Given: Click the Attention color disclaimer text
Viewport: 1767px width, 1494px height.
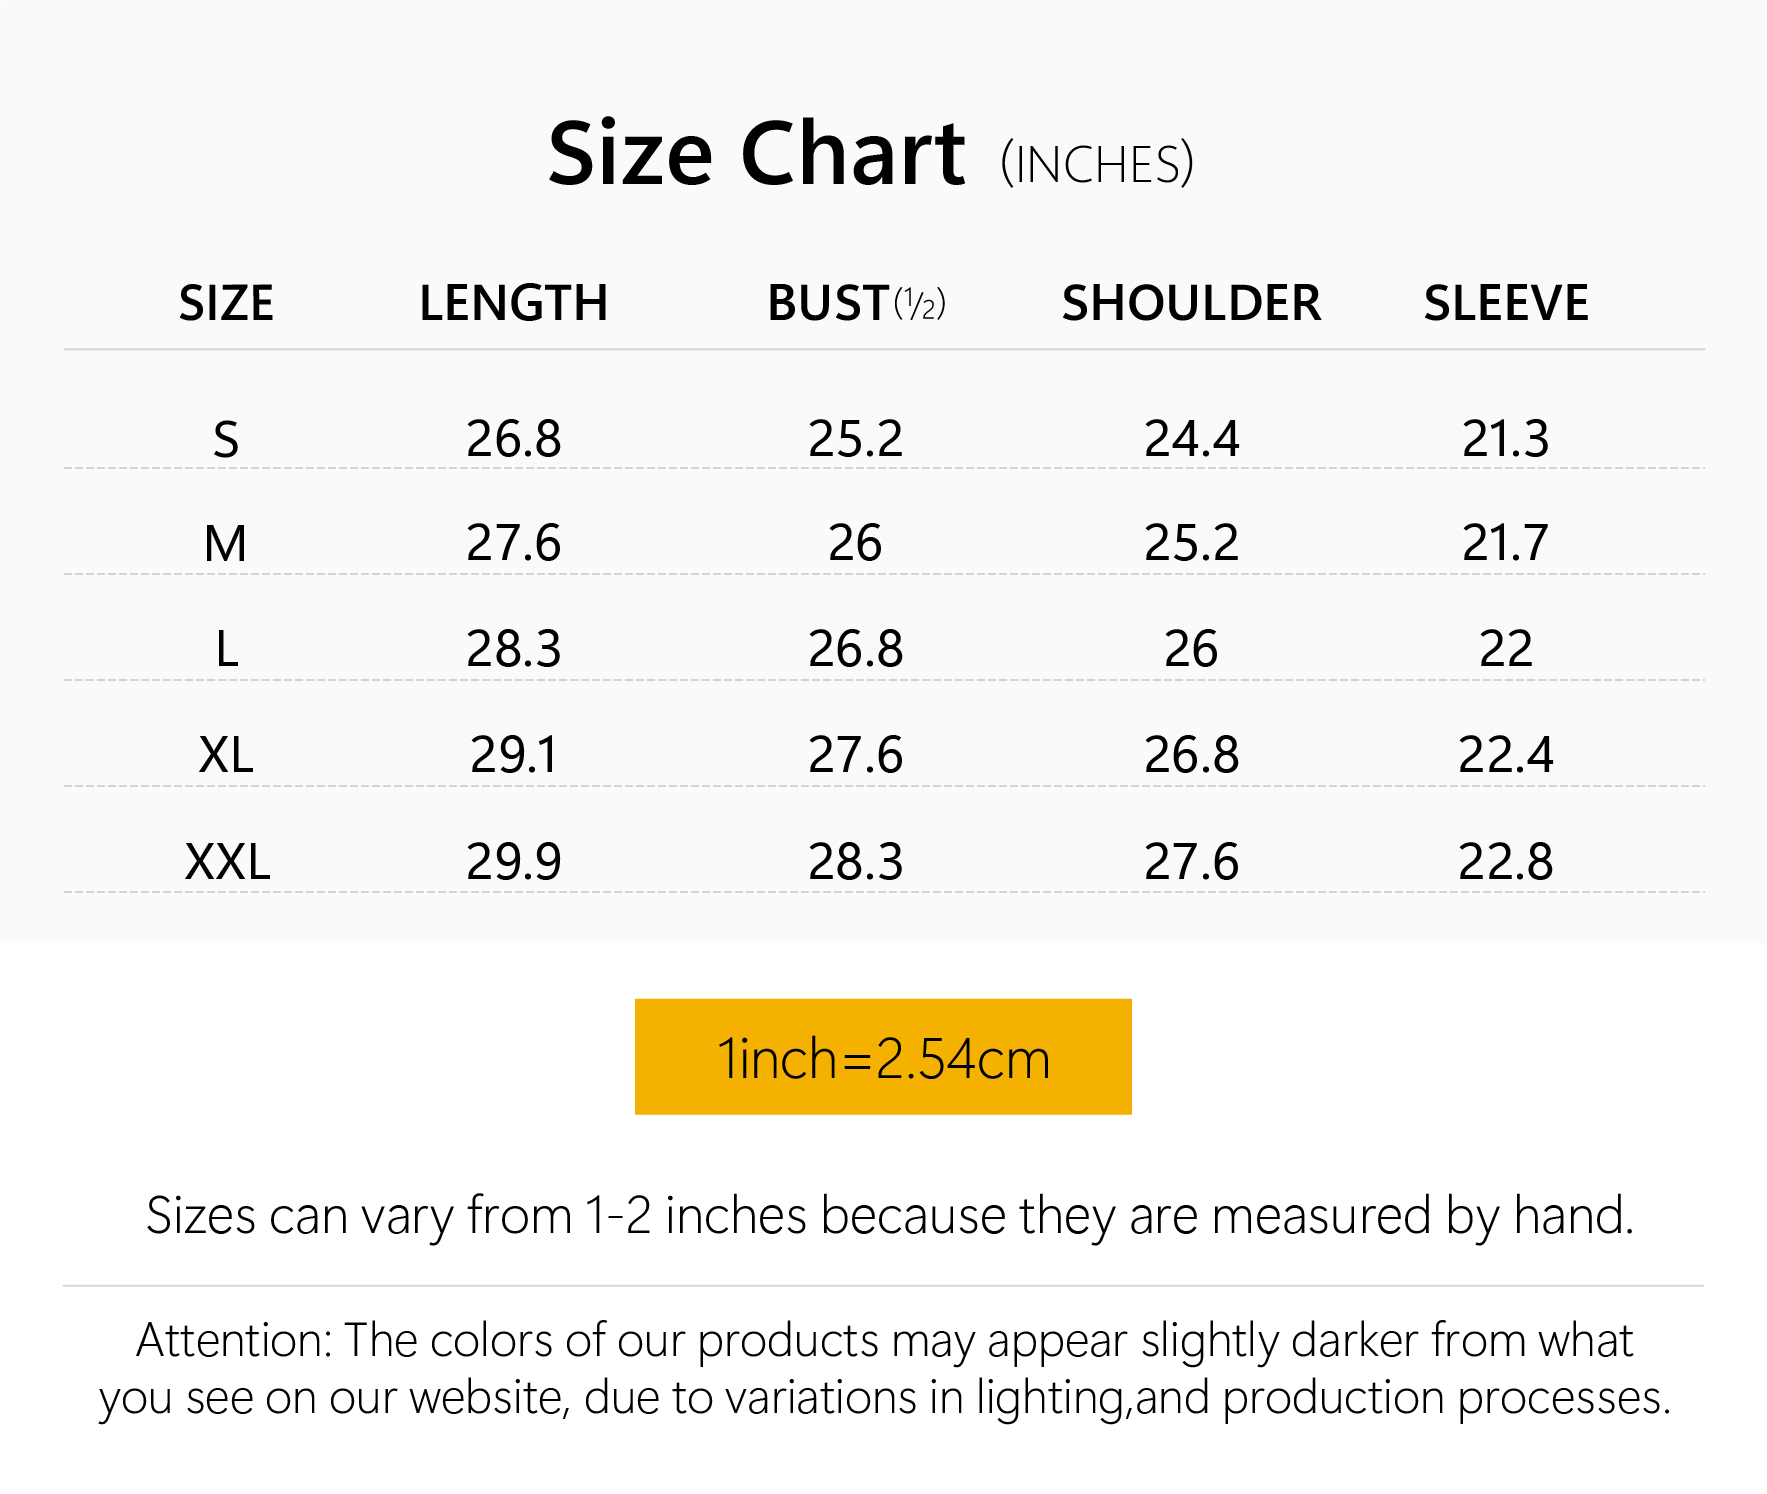Looking at the screenshot, I should (884, 1369).
